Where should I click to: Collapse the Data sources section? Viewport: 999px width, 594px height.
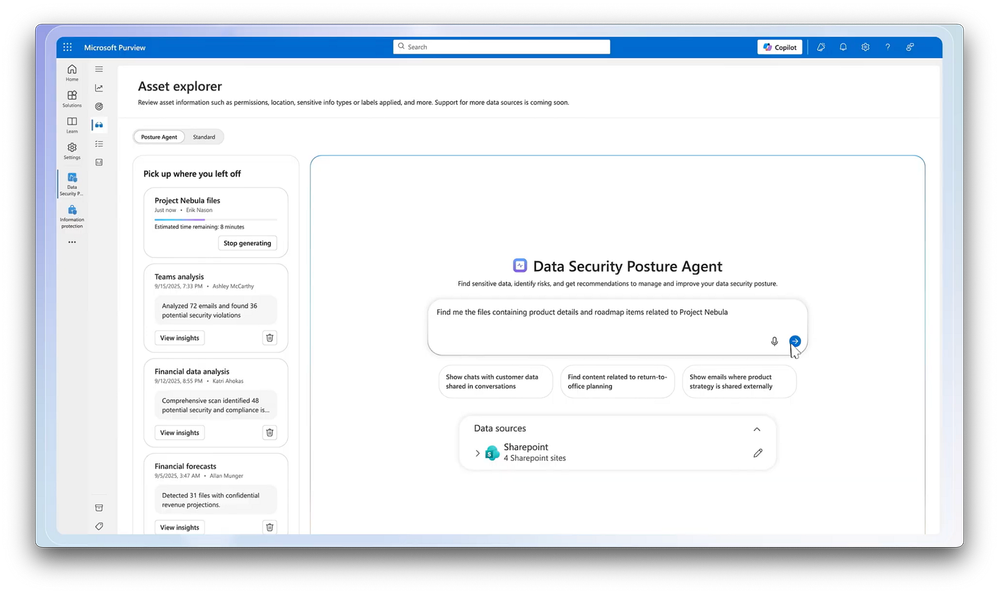click(x=757, y=429)
